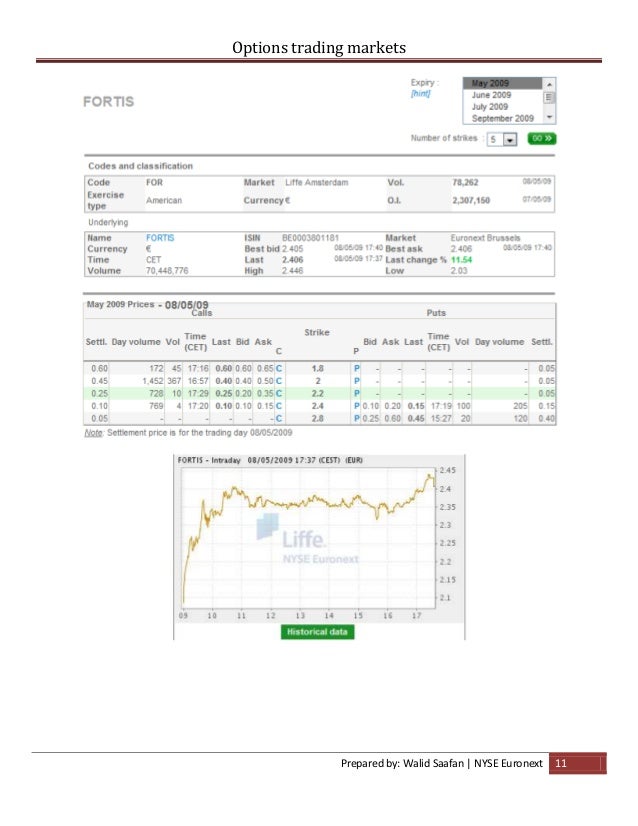
Task: Open the Number of strikes dropdown
Action: point(509,140)
